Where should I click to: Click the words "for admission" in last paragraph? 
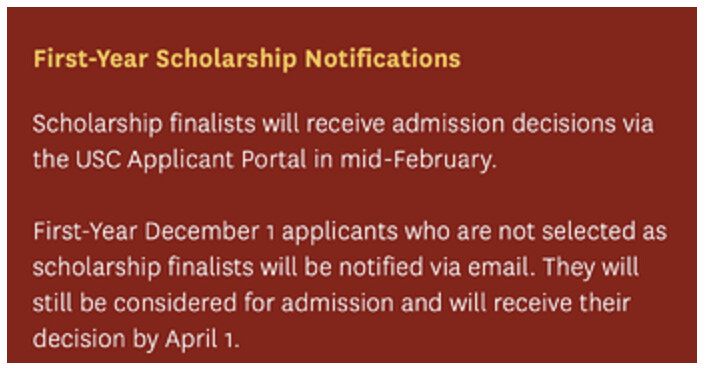pyautogui.click(x=319, y=303)
